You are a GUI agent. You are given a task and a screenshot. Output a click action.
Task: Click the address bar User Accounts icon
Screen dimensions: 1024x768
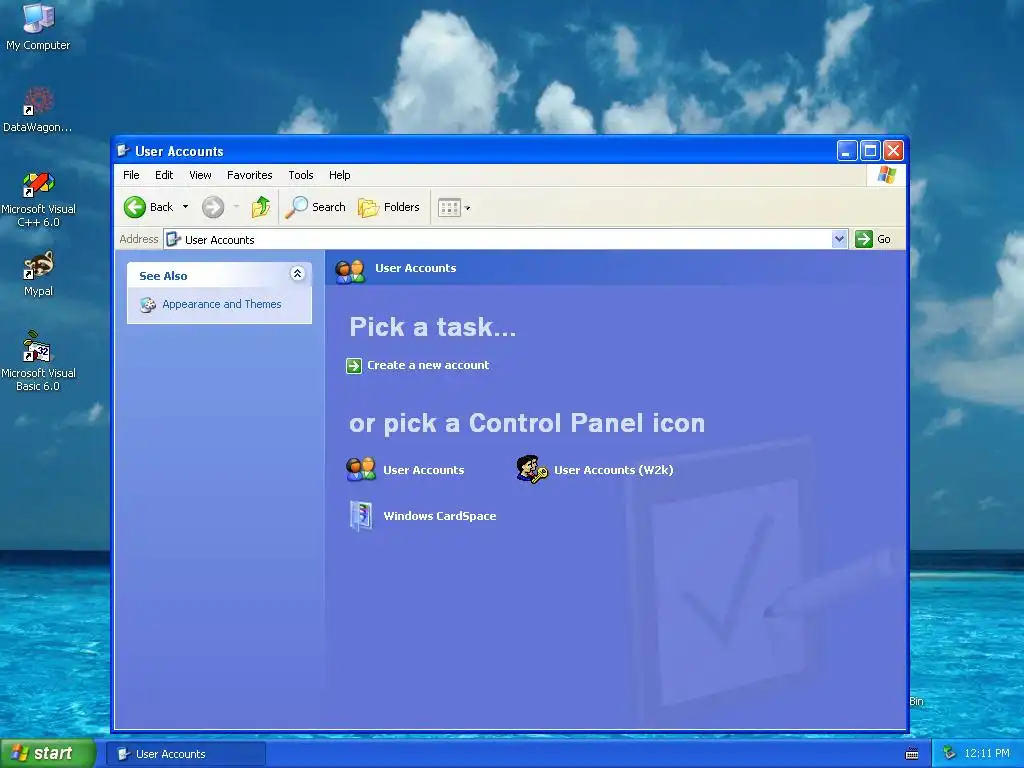[x=173, y=240]
